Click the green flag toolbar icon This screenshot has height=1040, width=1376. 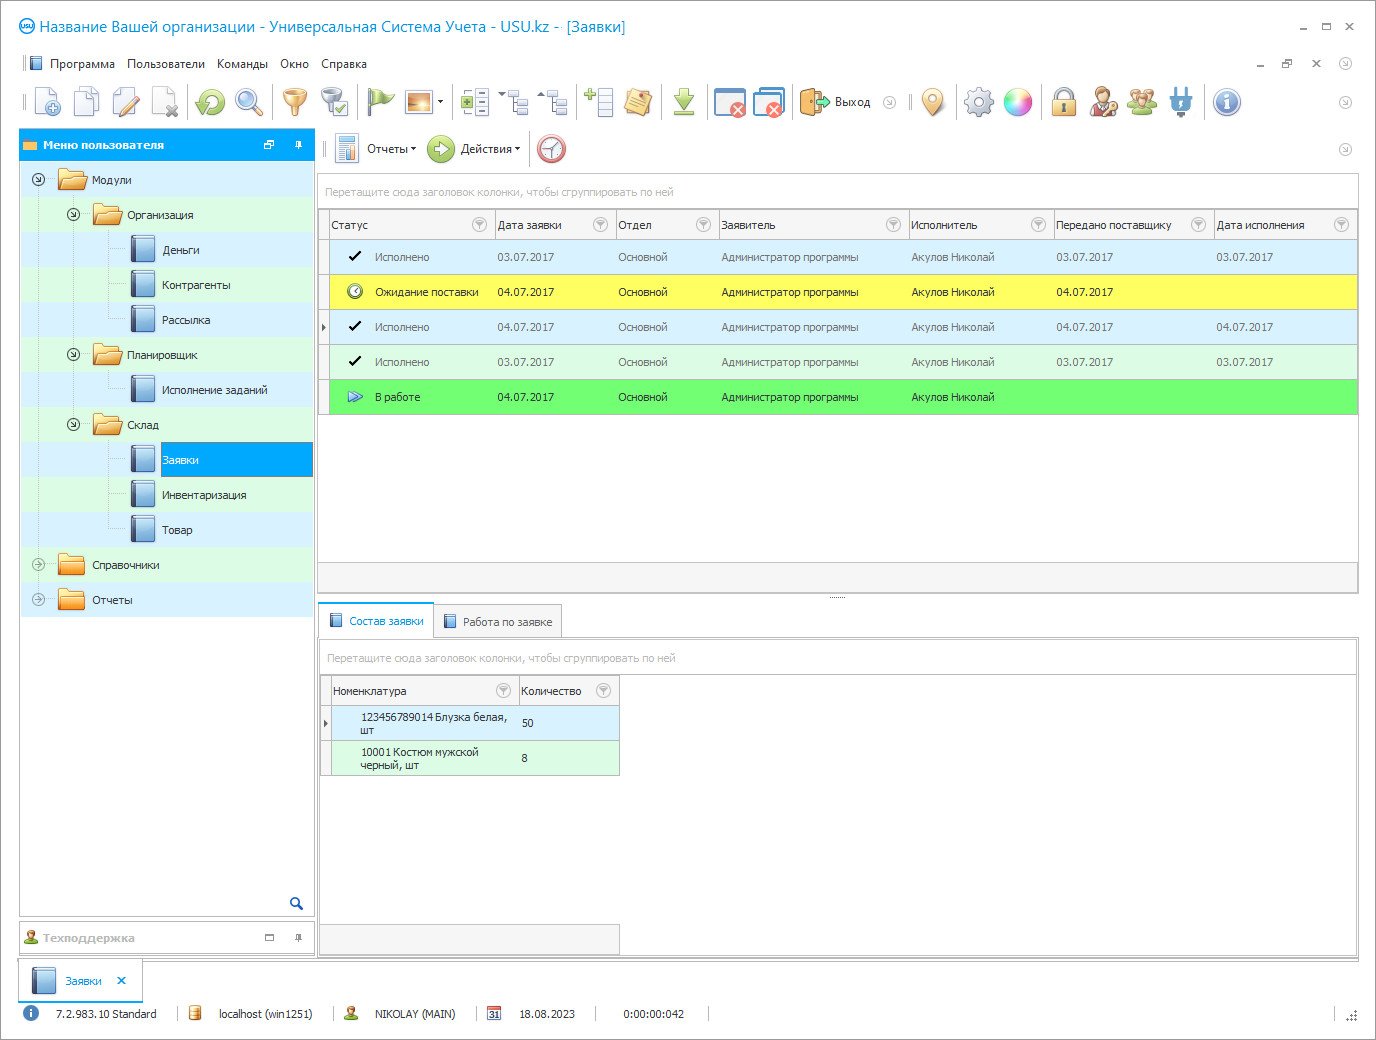click(380, 102)
